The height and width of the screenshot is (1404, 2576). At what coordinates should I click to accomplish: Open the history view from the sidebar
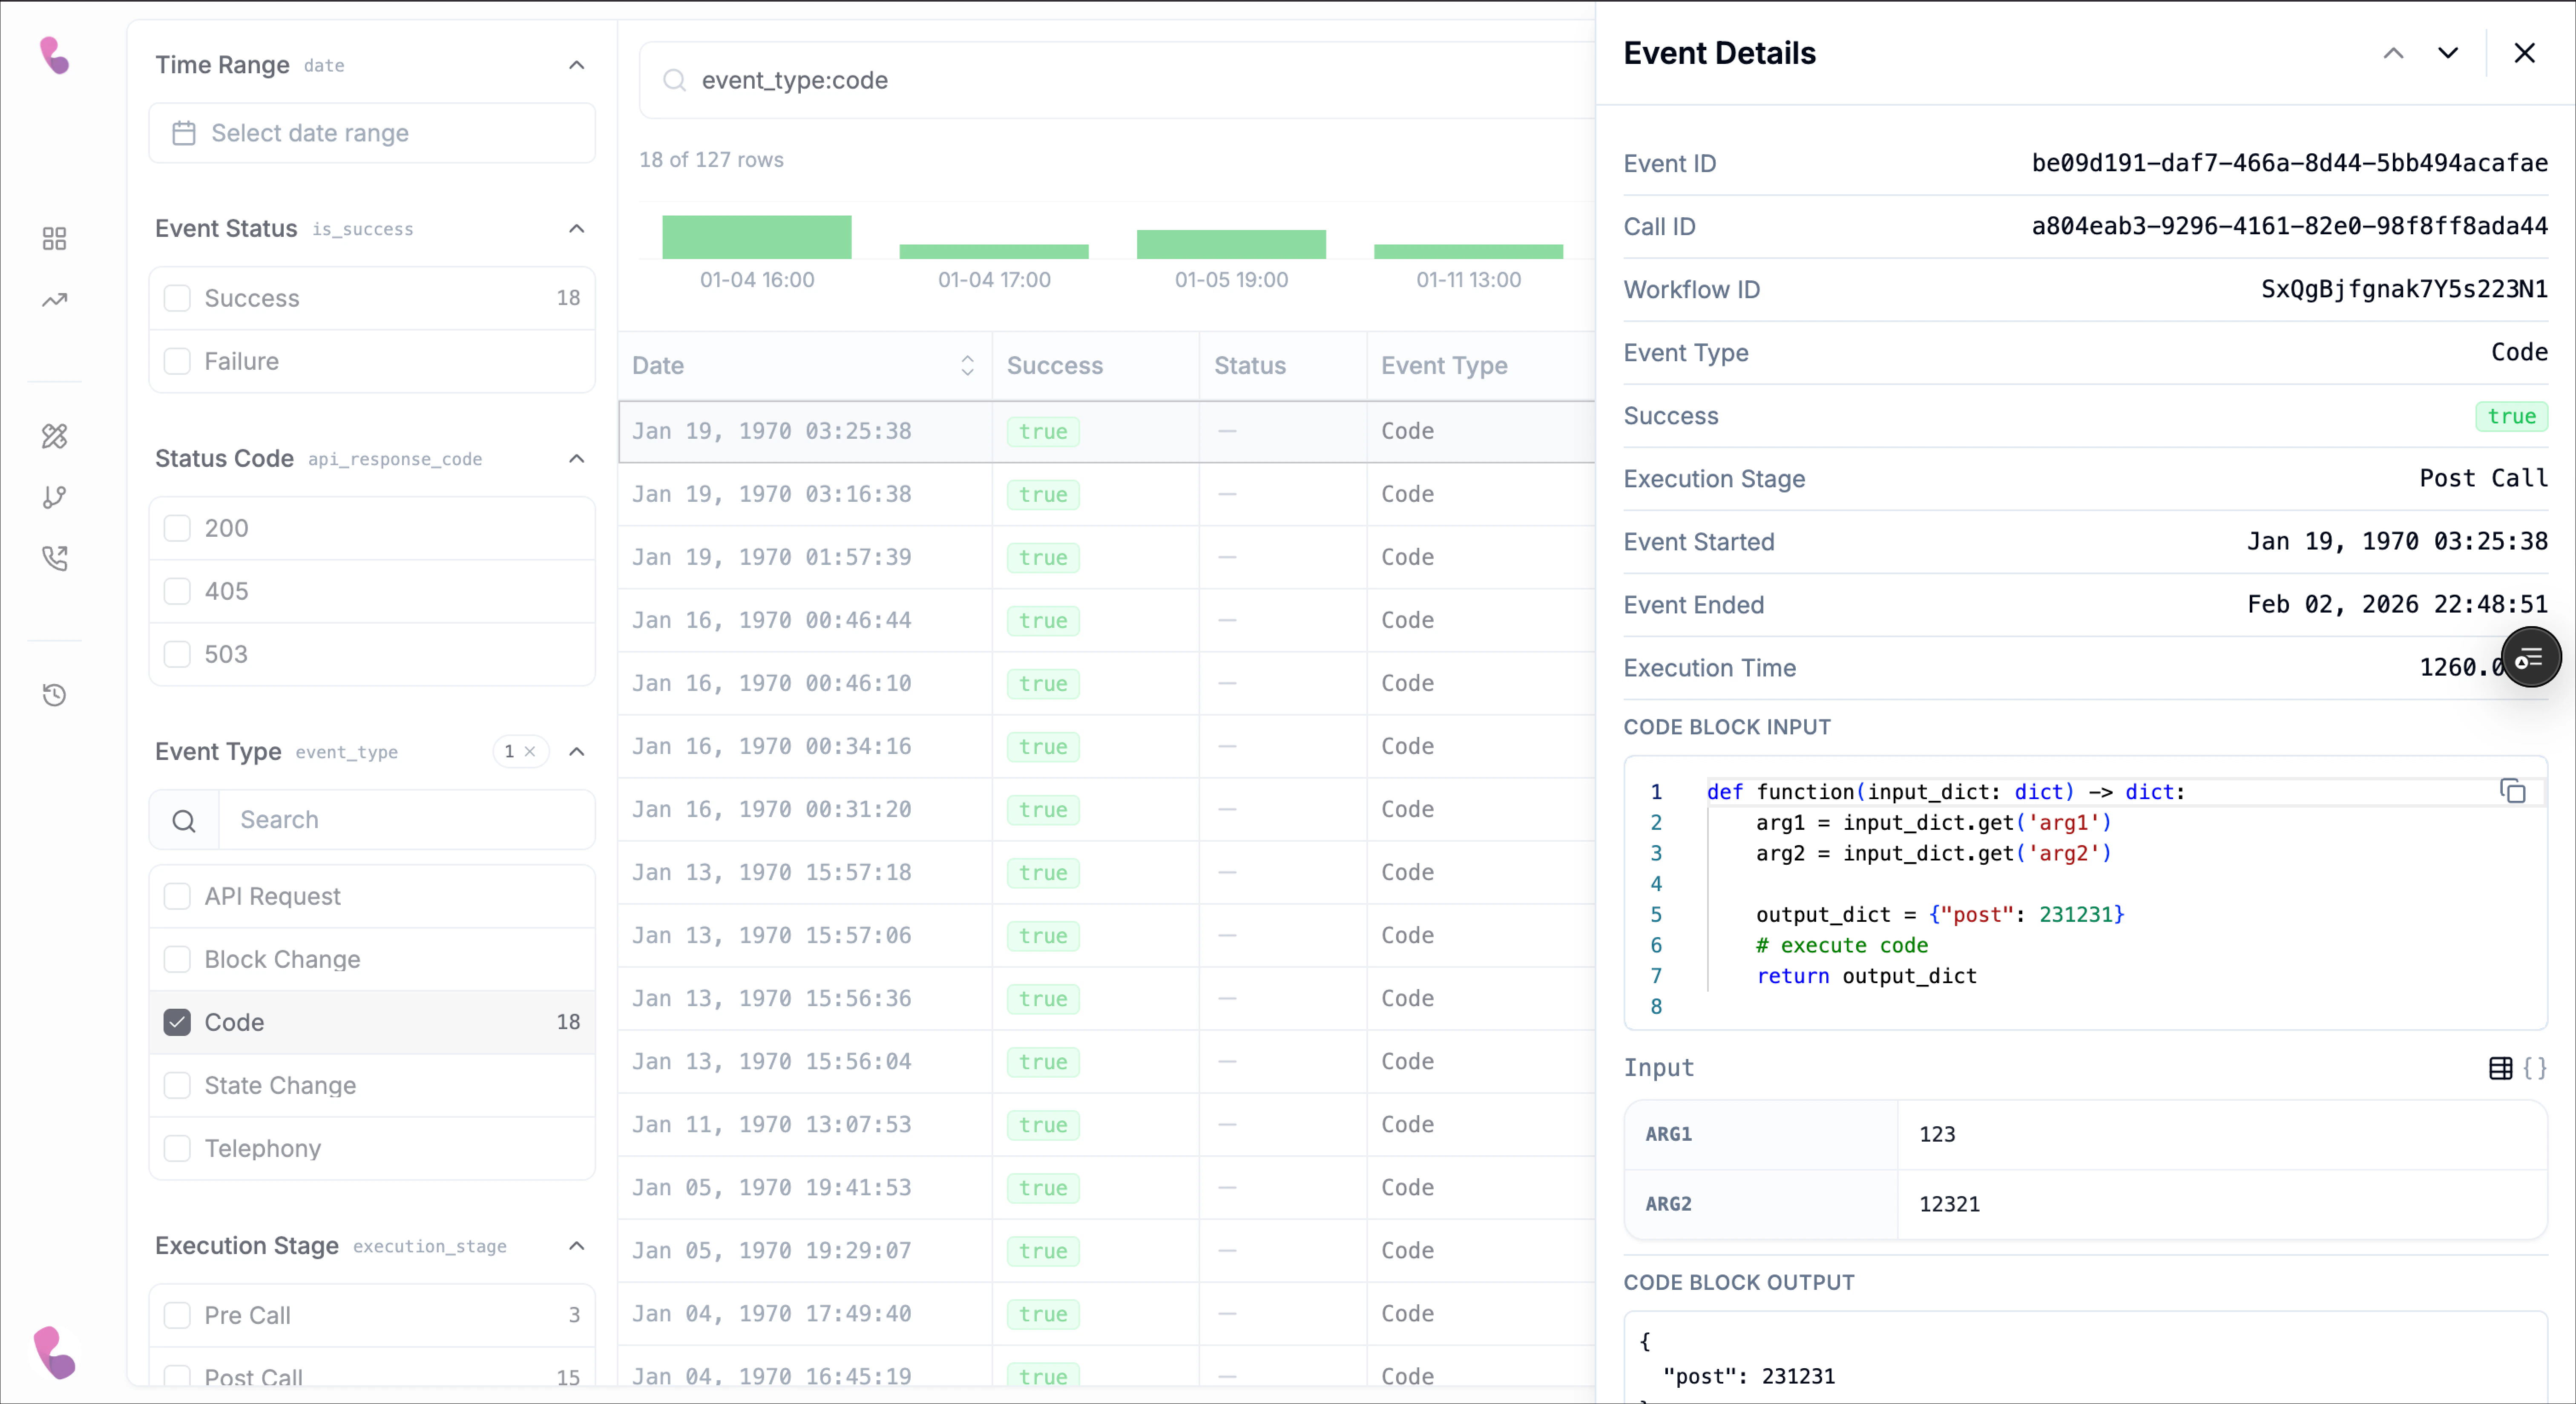[55, 696]
